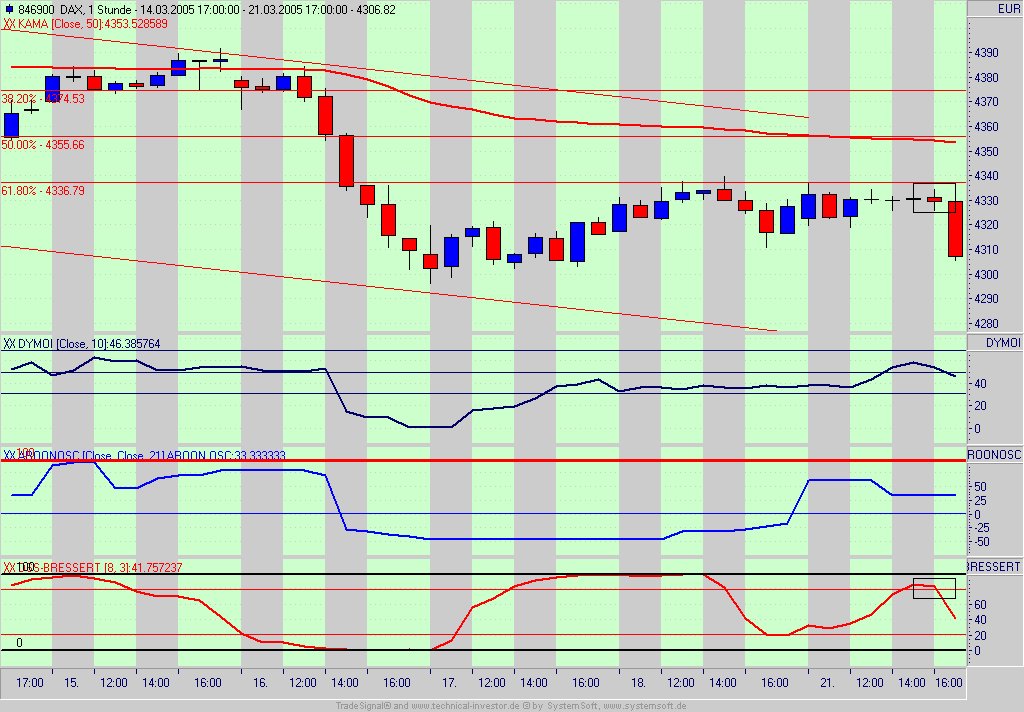Click the 4360 price axis value
The image size is (1024, 712).
pos(986,127)
